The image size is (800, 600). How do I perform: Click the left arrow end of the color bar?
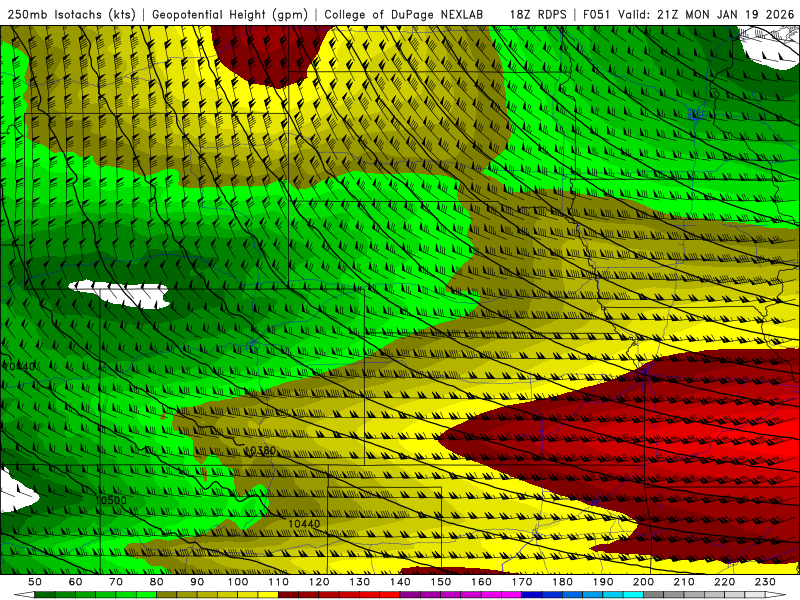(24, 595)
